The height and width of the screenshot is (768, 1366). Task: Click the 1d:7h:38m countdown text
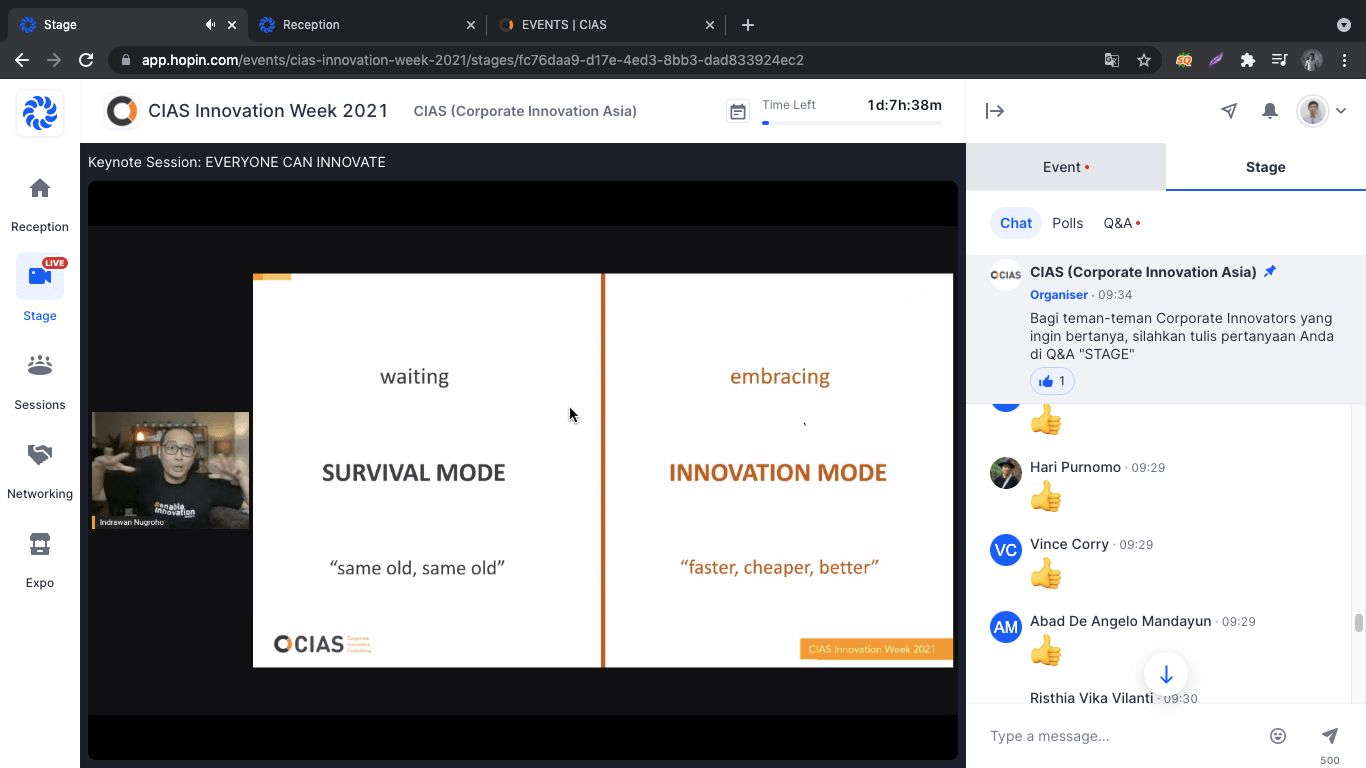905,105
